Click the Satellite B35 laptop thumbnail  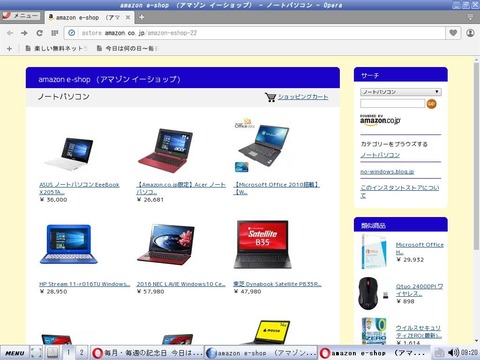(262, 244)
